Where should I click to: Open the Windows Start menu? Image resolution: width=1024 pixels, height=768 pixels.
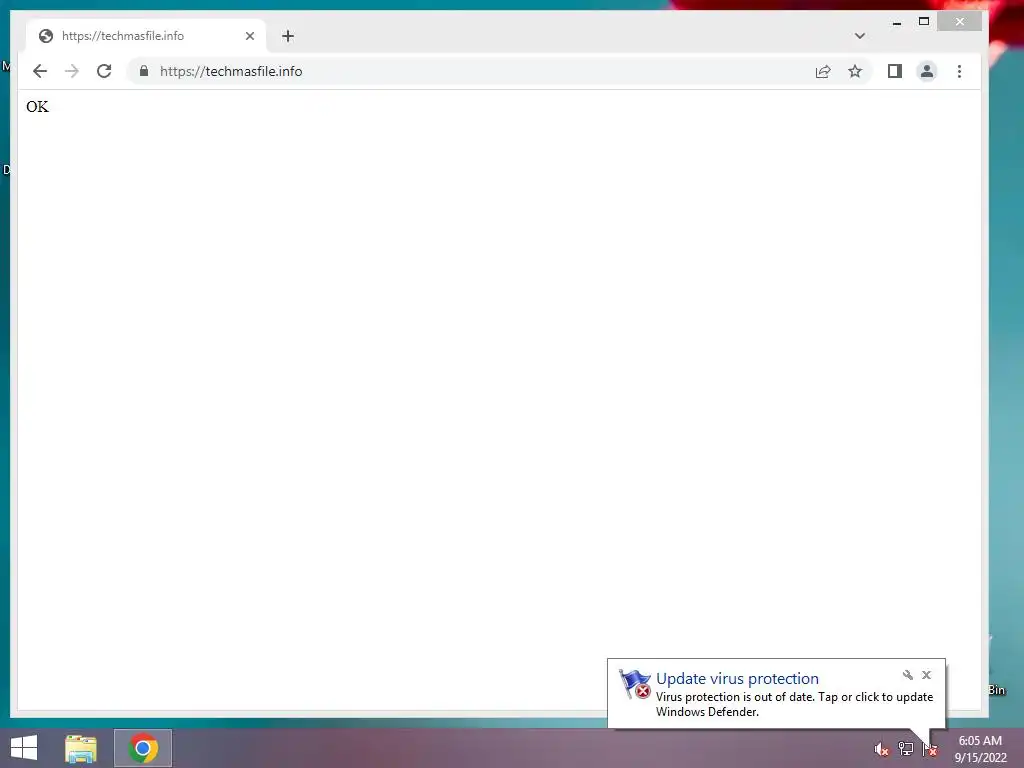(24, 748)
